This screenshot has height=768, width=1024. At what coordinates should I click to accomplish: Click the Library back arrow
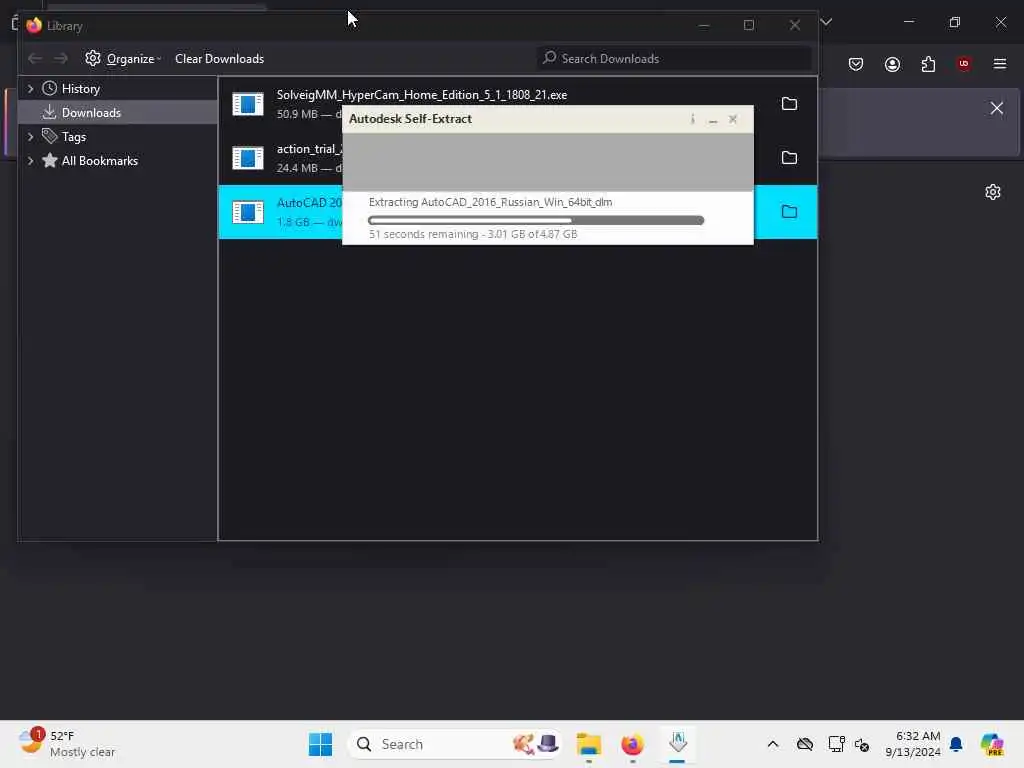click(35, 59)
